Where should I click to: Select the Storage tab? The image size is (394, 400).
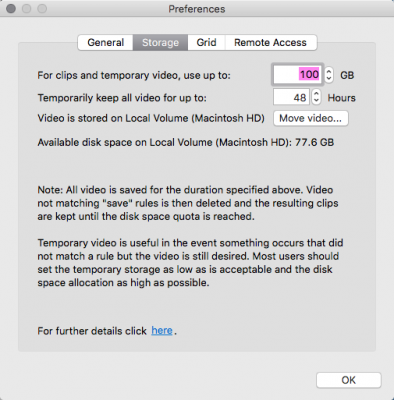[160, 43]
